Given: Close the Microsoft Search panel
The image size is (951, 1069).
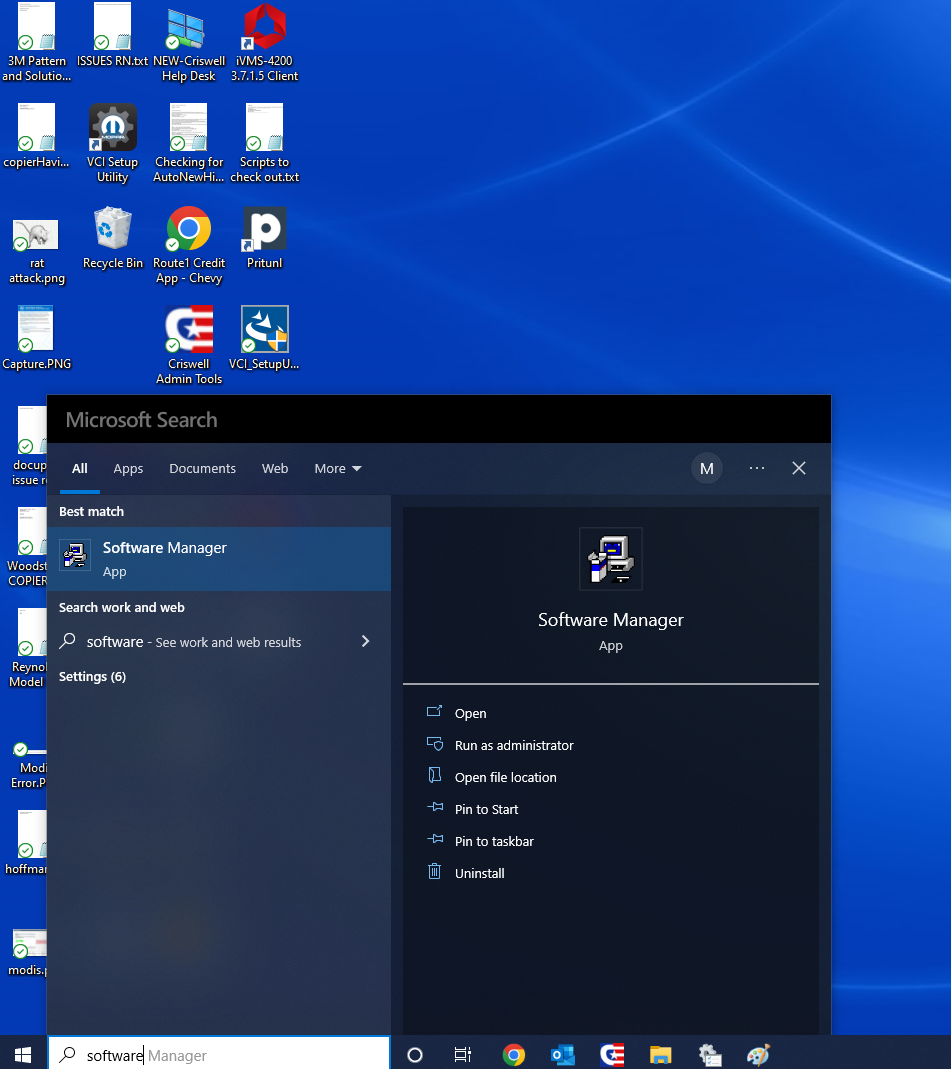Looking at the screenshot, I should 799,468.
